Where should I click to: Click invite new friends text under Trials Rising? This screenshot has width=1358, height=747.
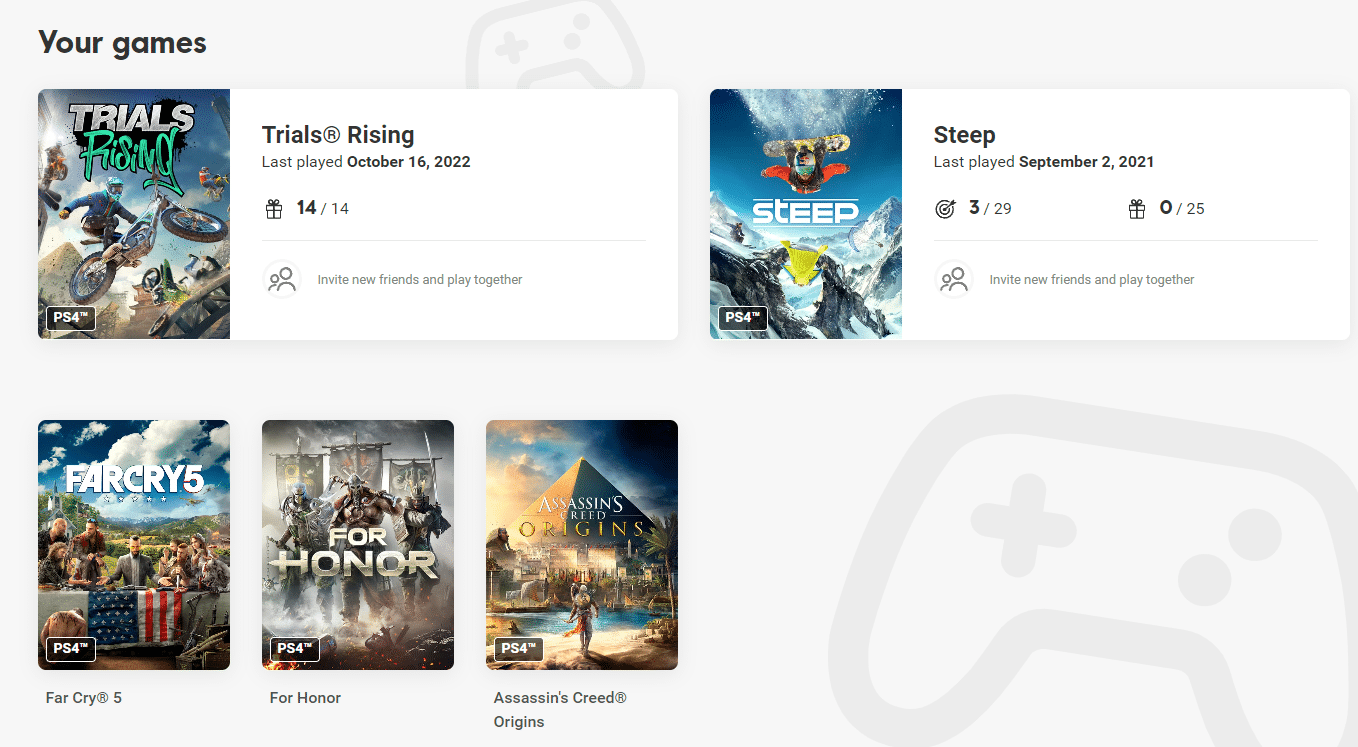pyautogui.click(x=420, y=280)
